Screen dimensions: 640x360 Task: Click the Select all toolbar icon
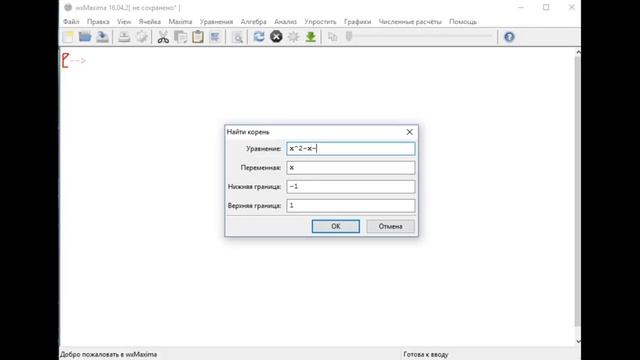tap(215, 37)
